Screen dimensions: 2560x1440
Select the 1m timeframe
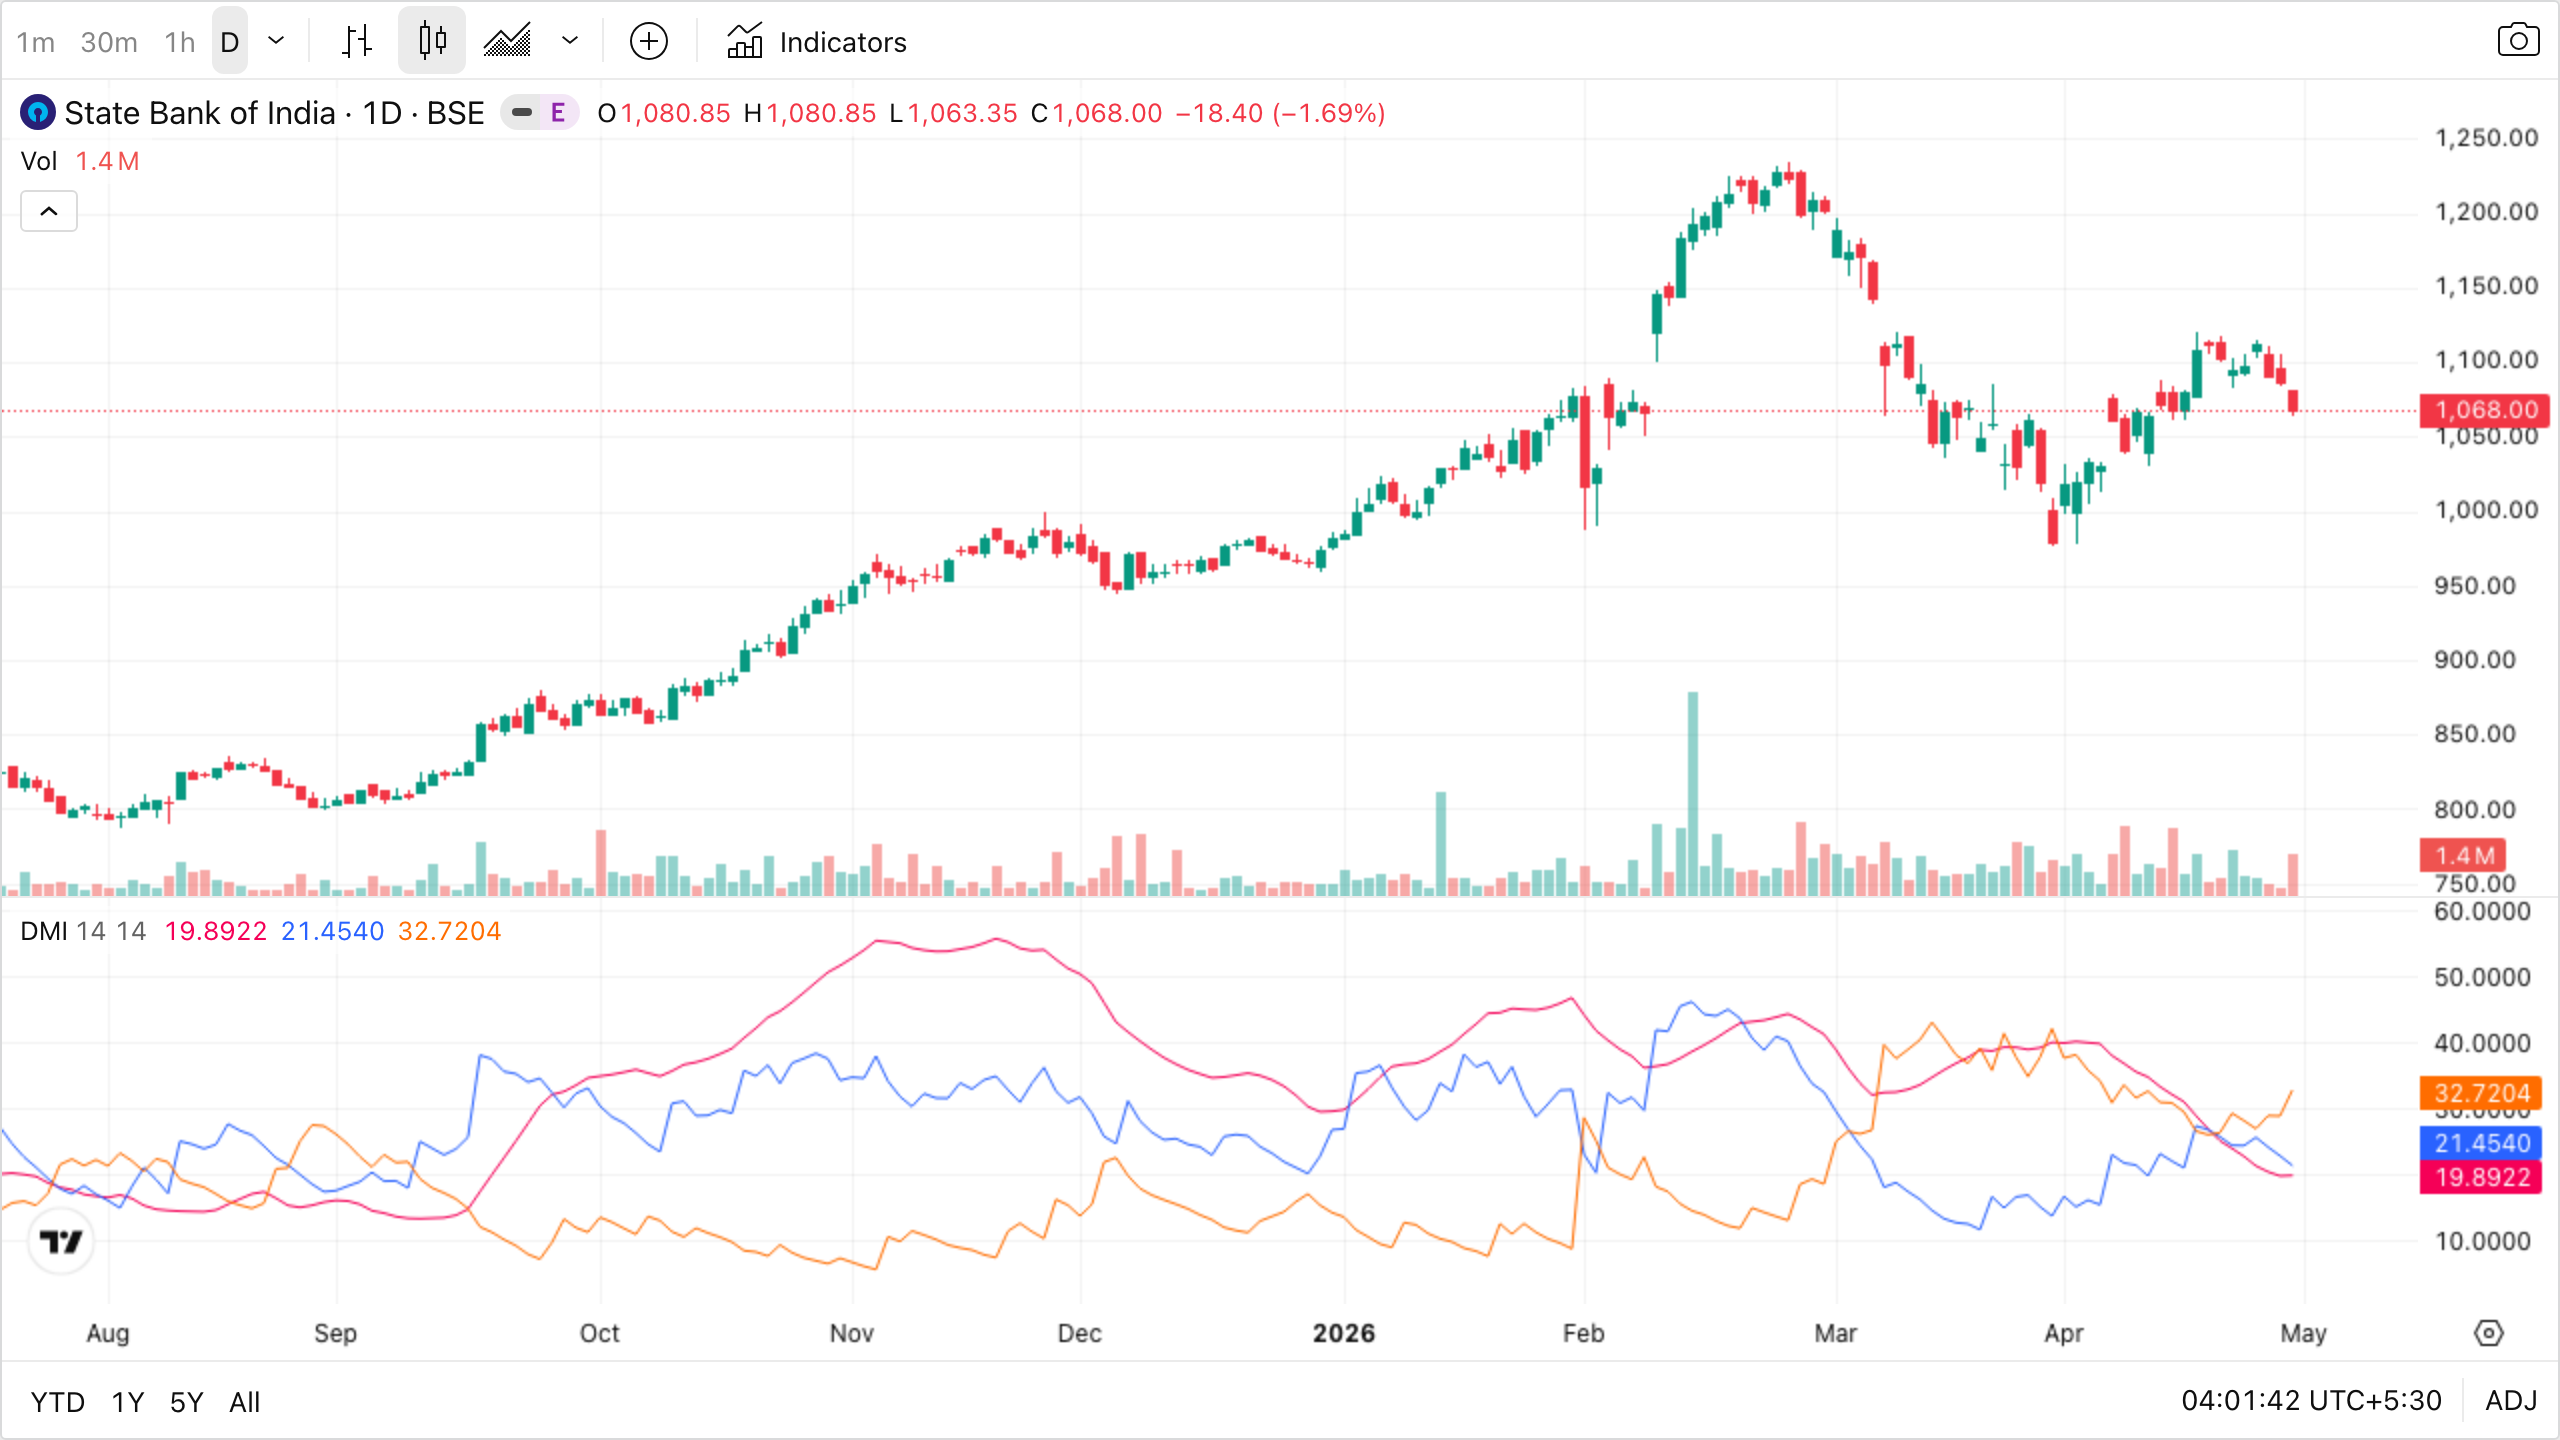35,42
